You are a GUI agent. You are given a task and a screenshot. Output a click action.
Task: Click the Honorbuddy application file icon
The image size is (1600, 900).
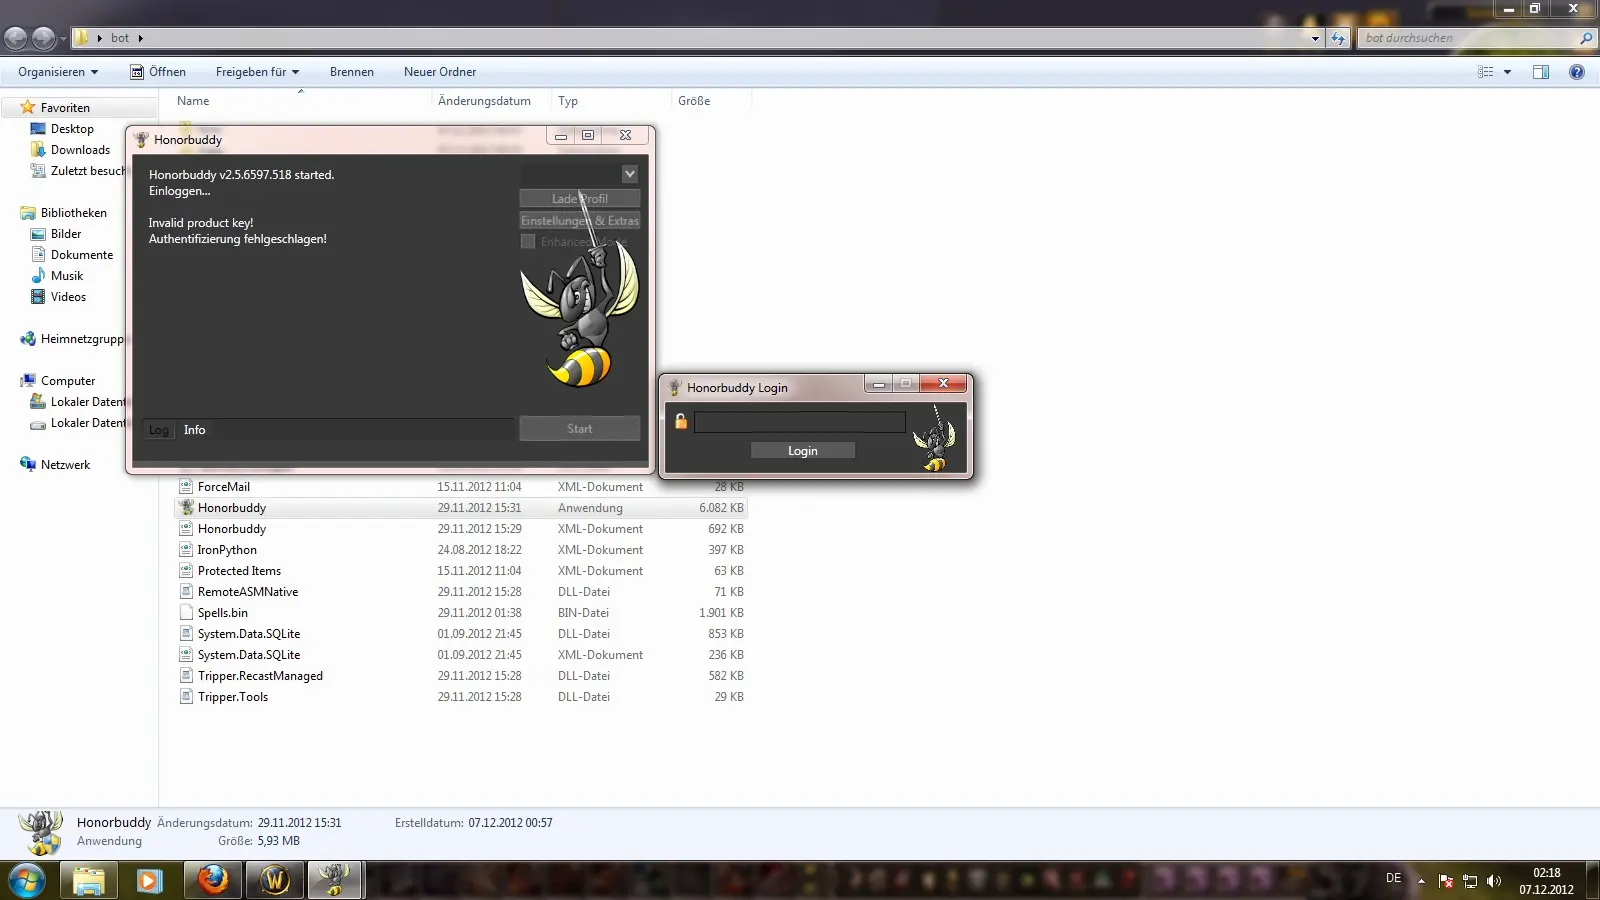coord(186,508)
